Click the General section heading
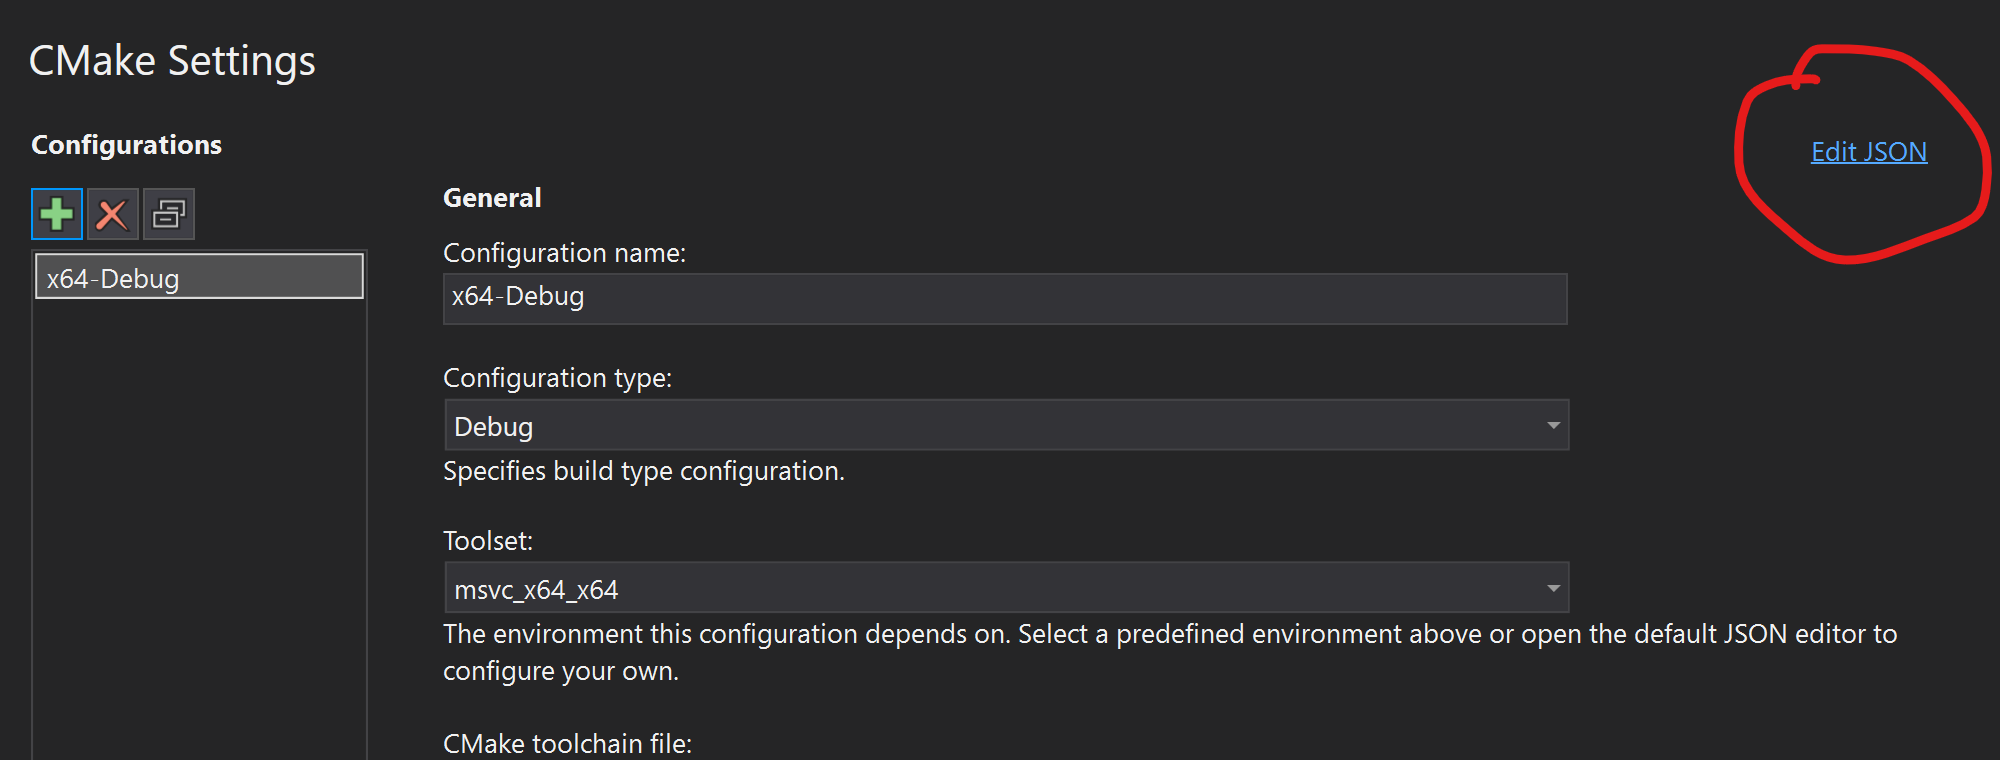Screen dimensions: 2000x760 [x=492, y=198]
